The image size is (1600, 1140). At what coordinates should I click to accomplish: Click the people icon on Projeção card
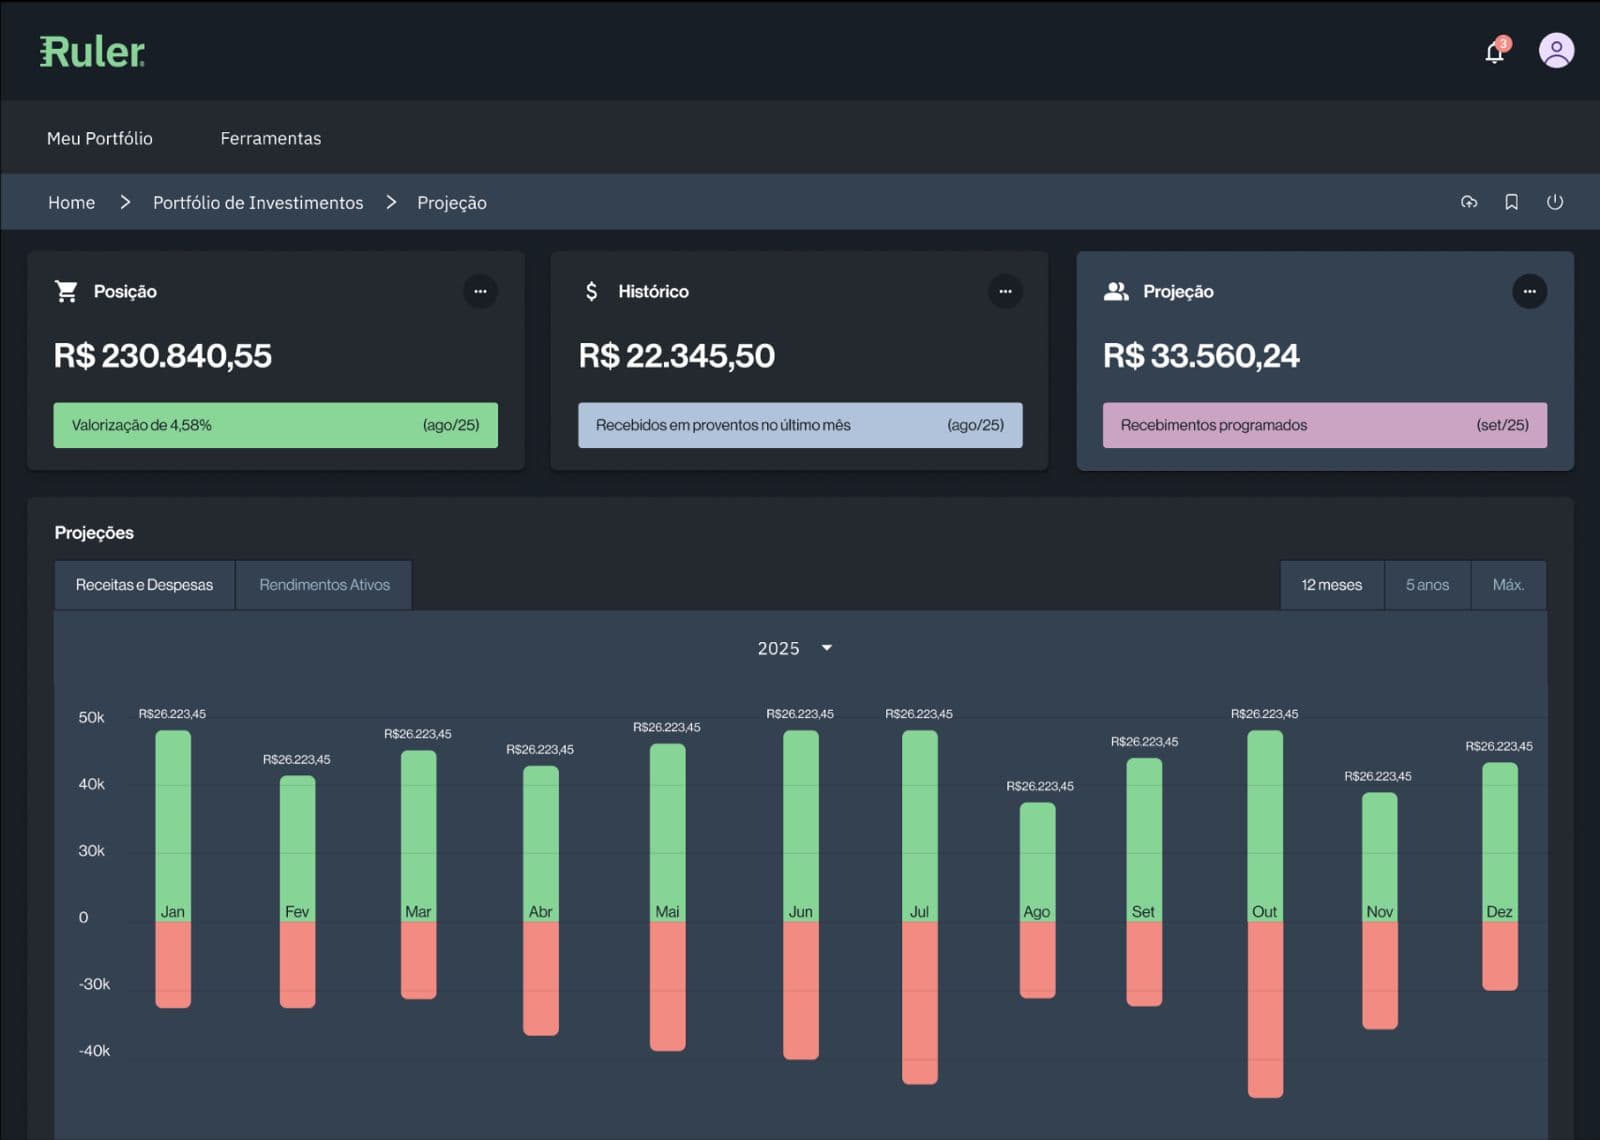click(x=1116, y=291)
